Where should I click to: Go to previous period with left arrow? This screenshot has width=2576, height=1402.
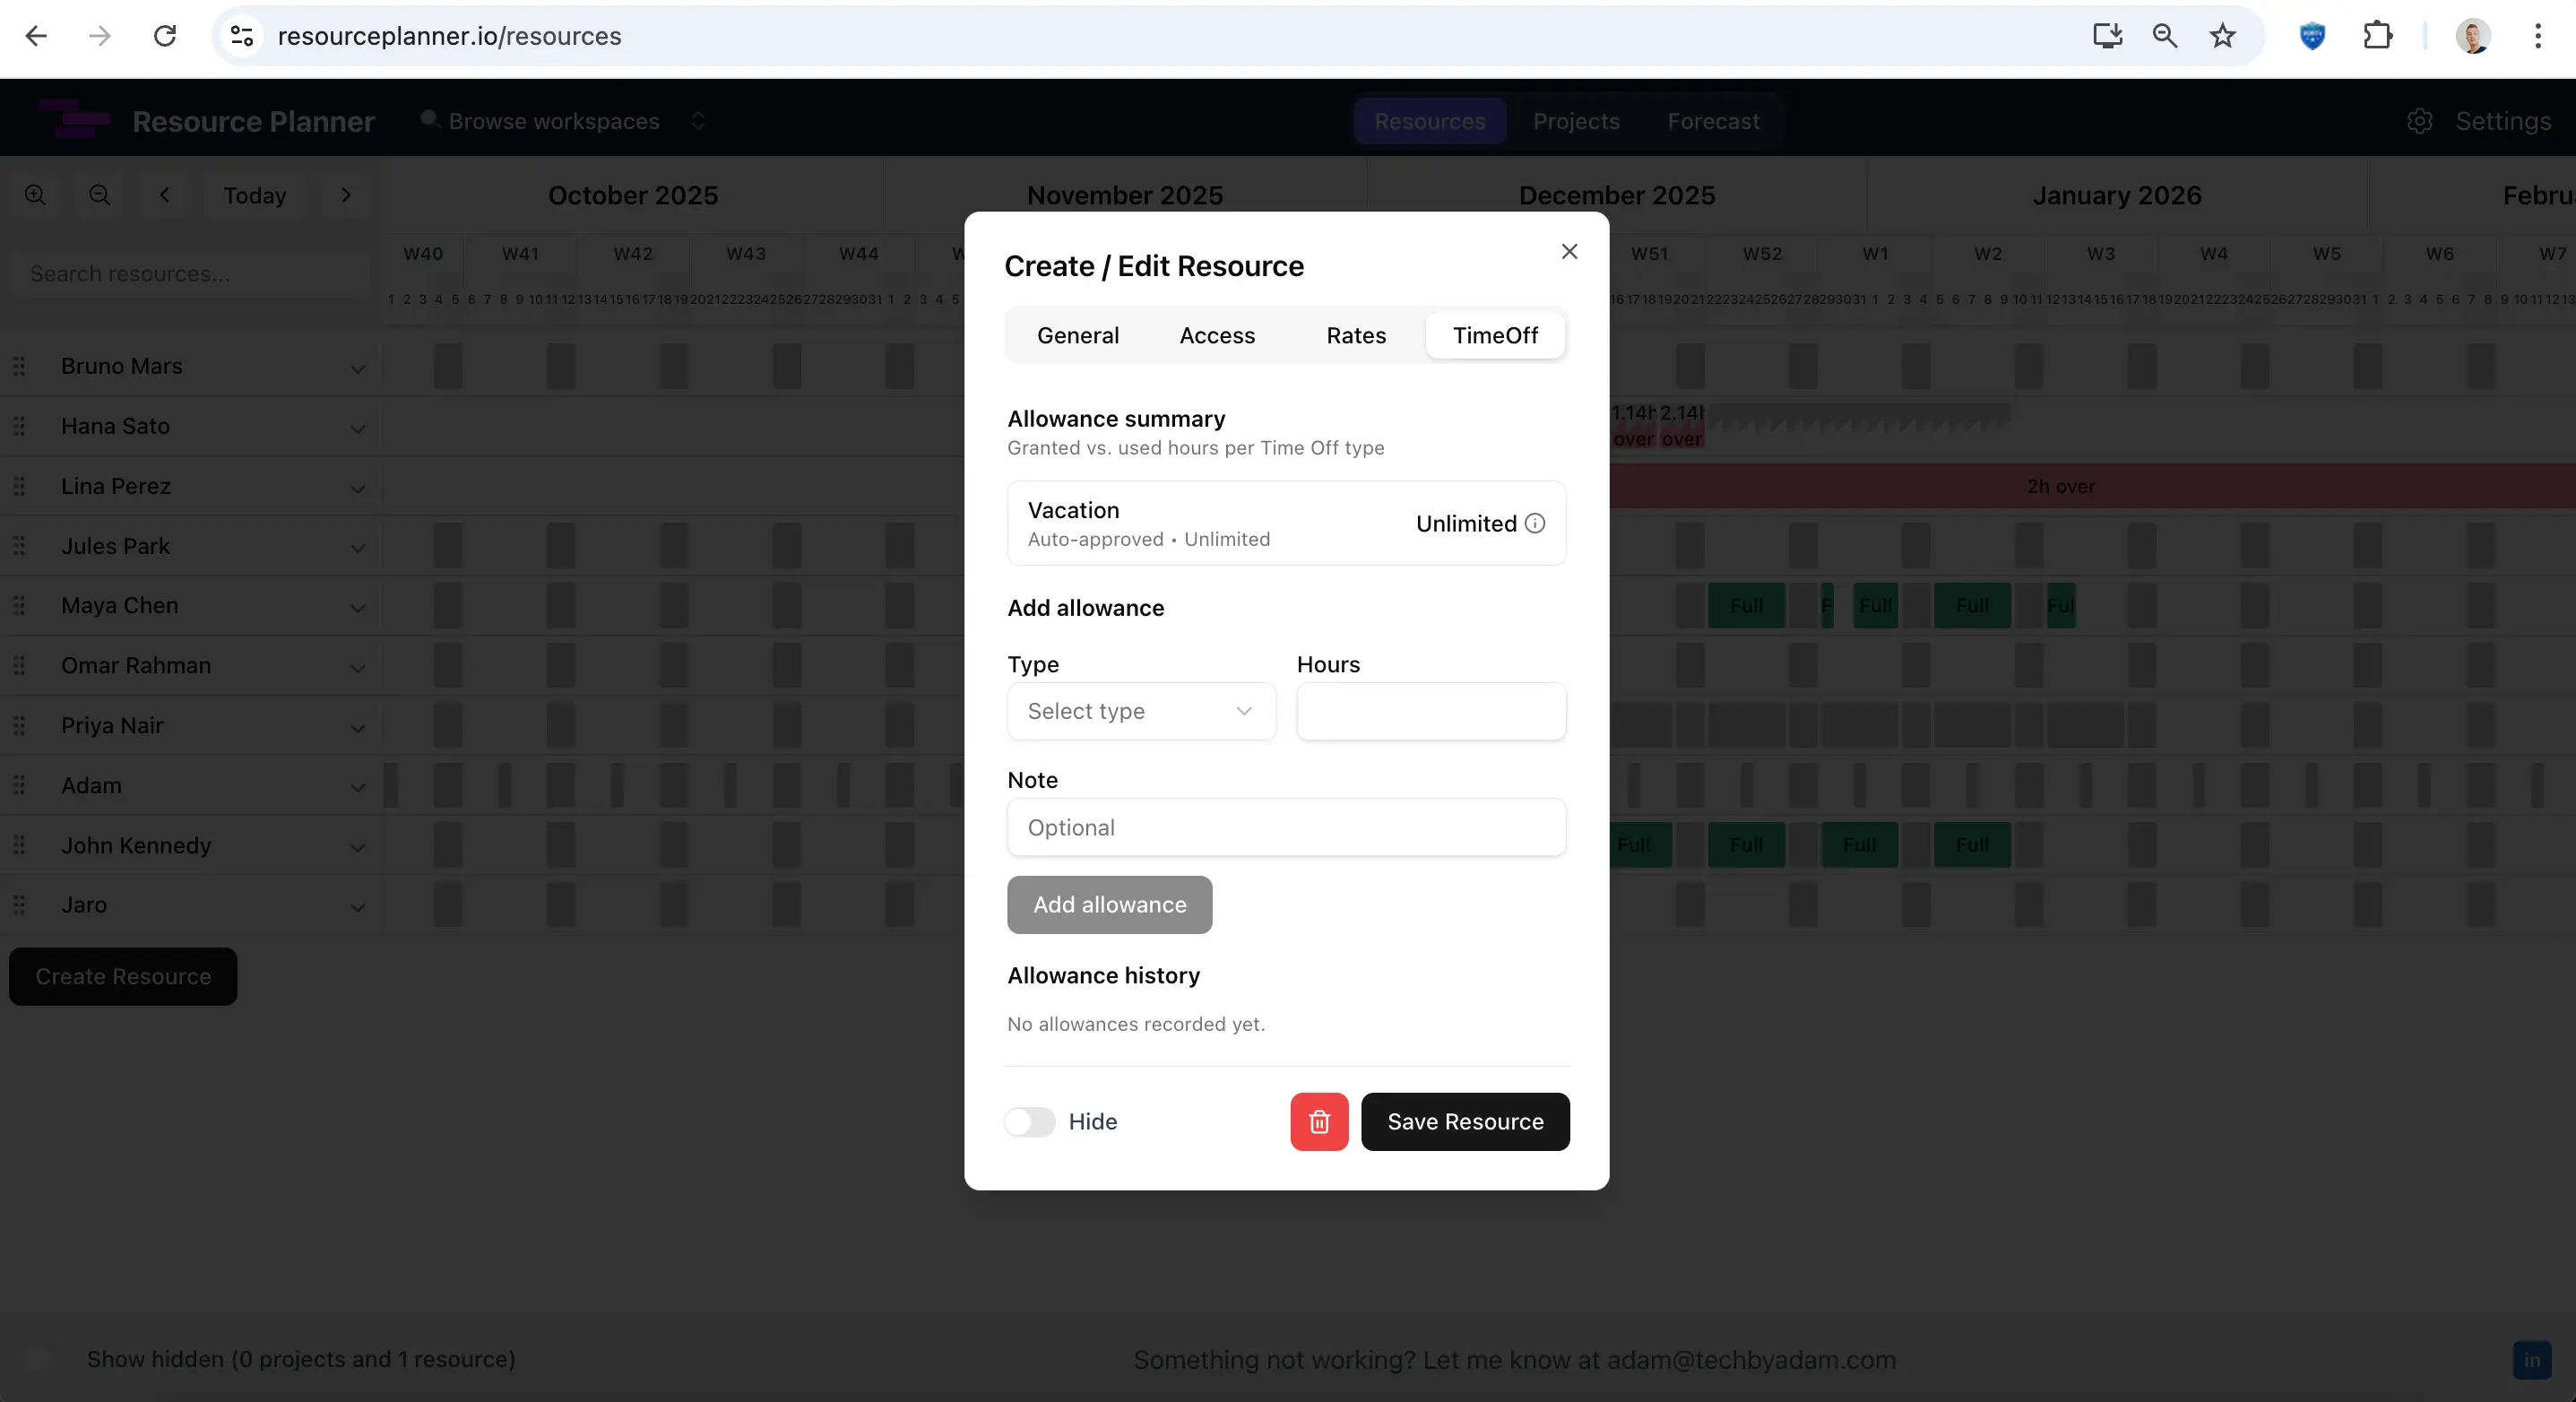click(x=165, y=194)
